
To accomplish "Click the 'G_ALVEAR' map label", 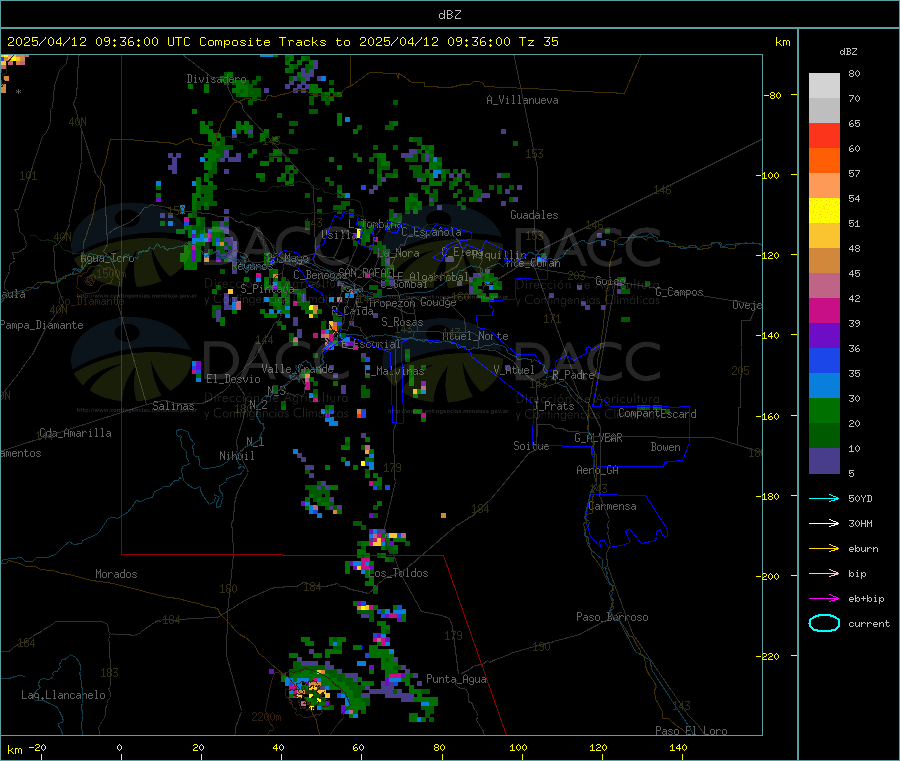I will pos(598,438).
